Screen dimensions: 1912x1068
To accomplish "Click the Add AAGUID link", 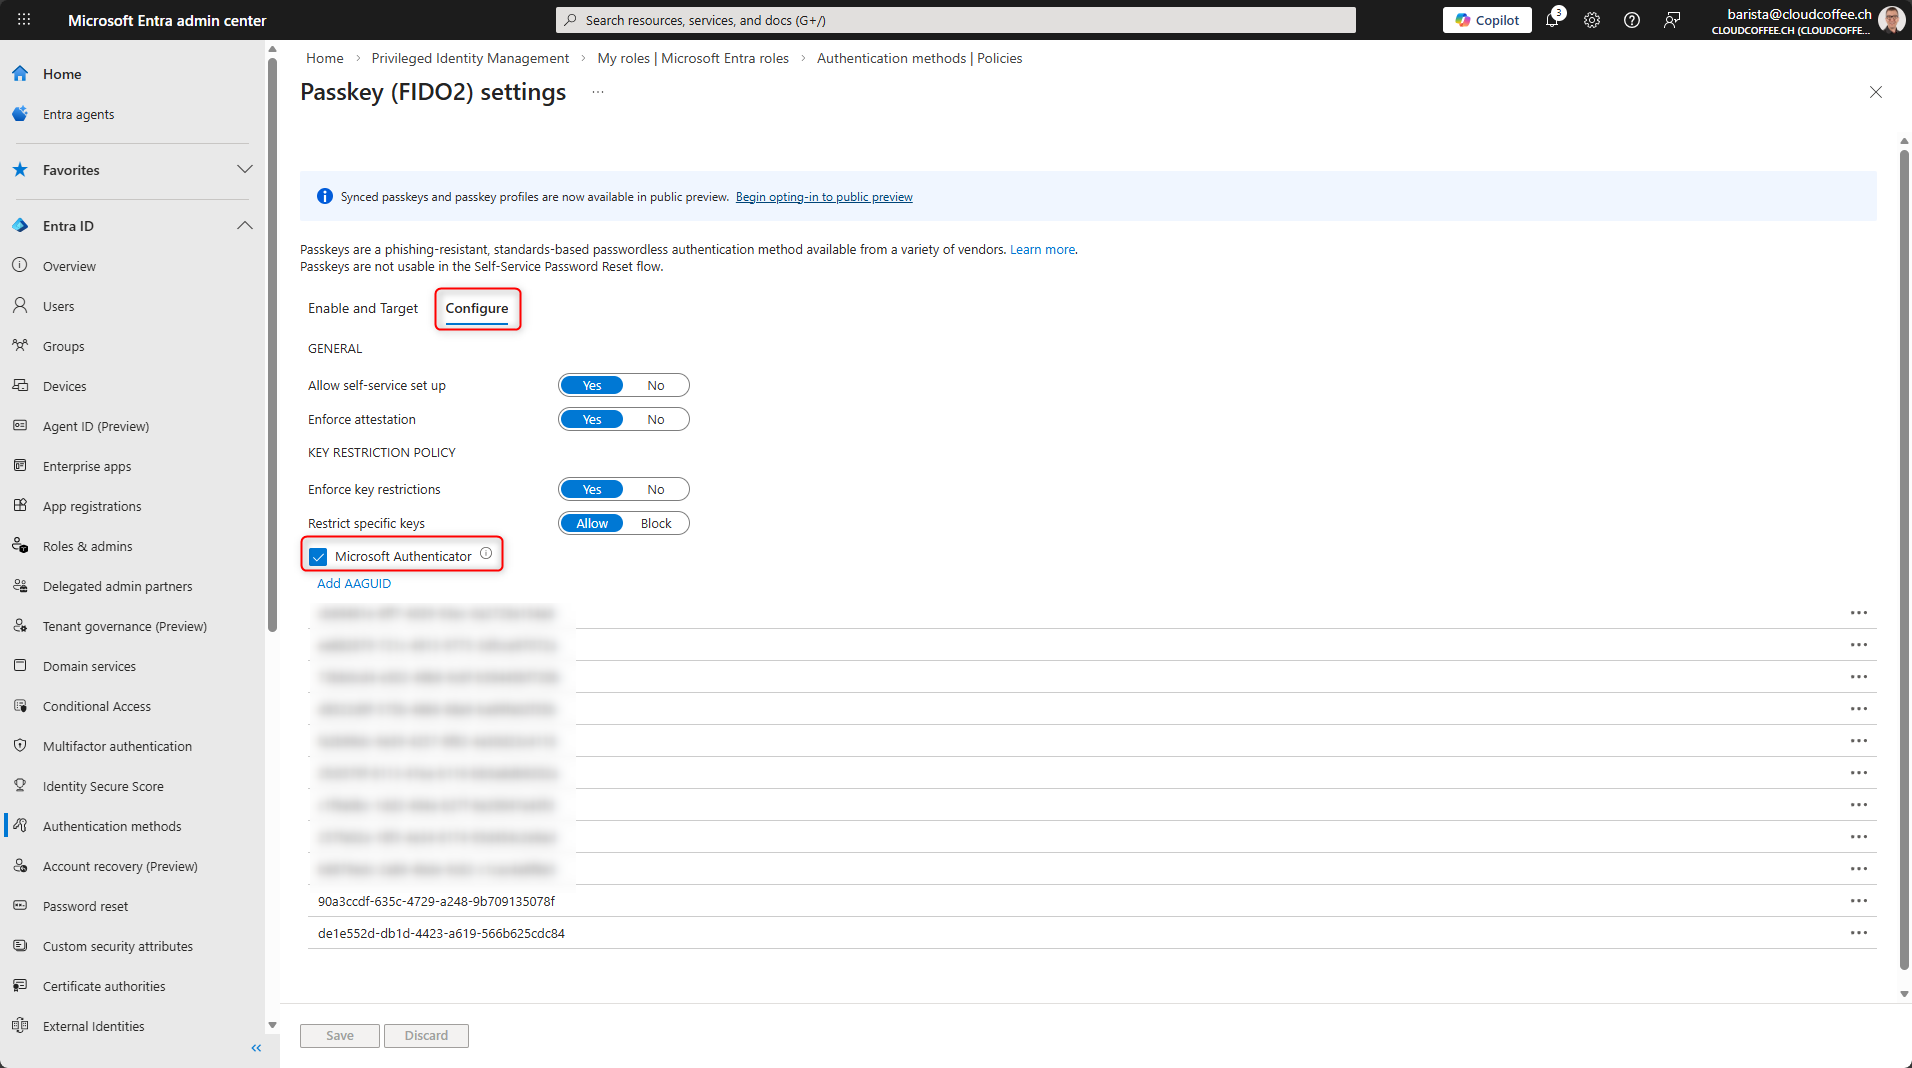I will (354, 584).
